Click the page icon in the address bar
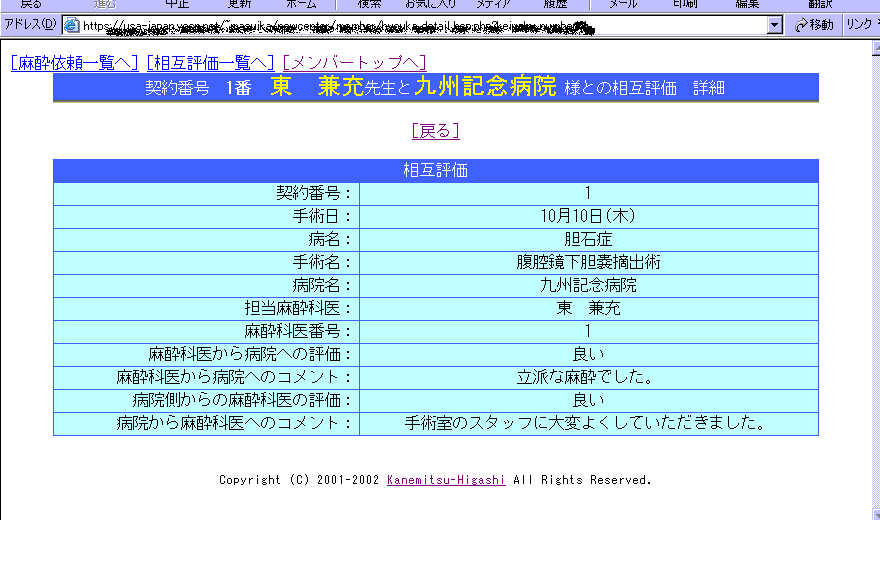Viewport: 880px width, 567px height. tap(72, 25)
